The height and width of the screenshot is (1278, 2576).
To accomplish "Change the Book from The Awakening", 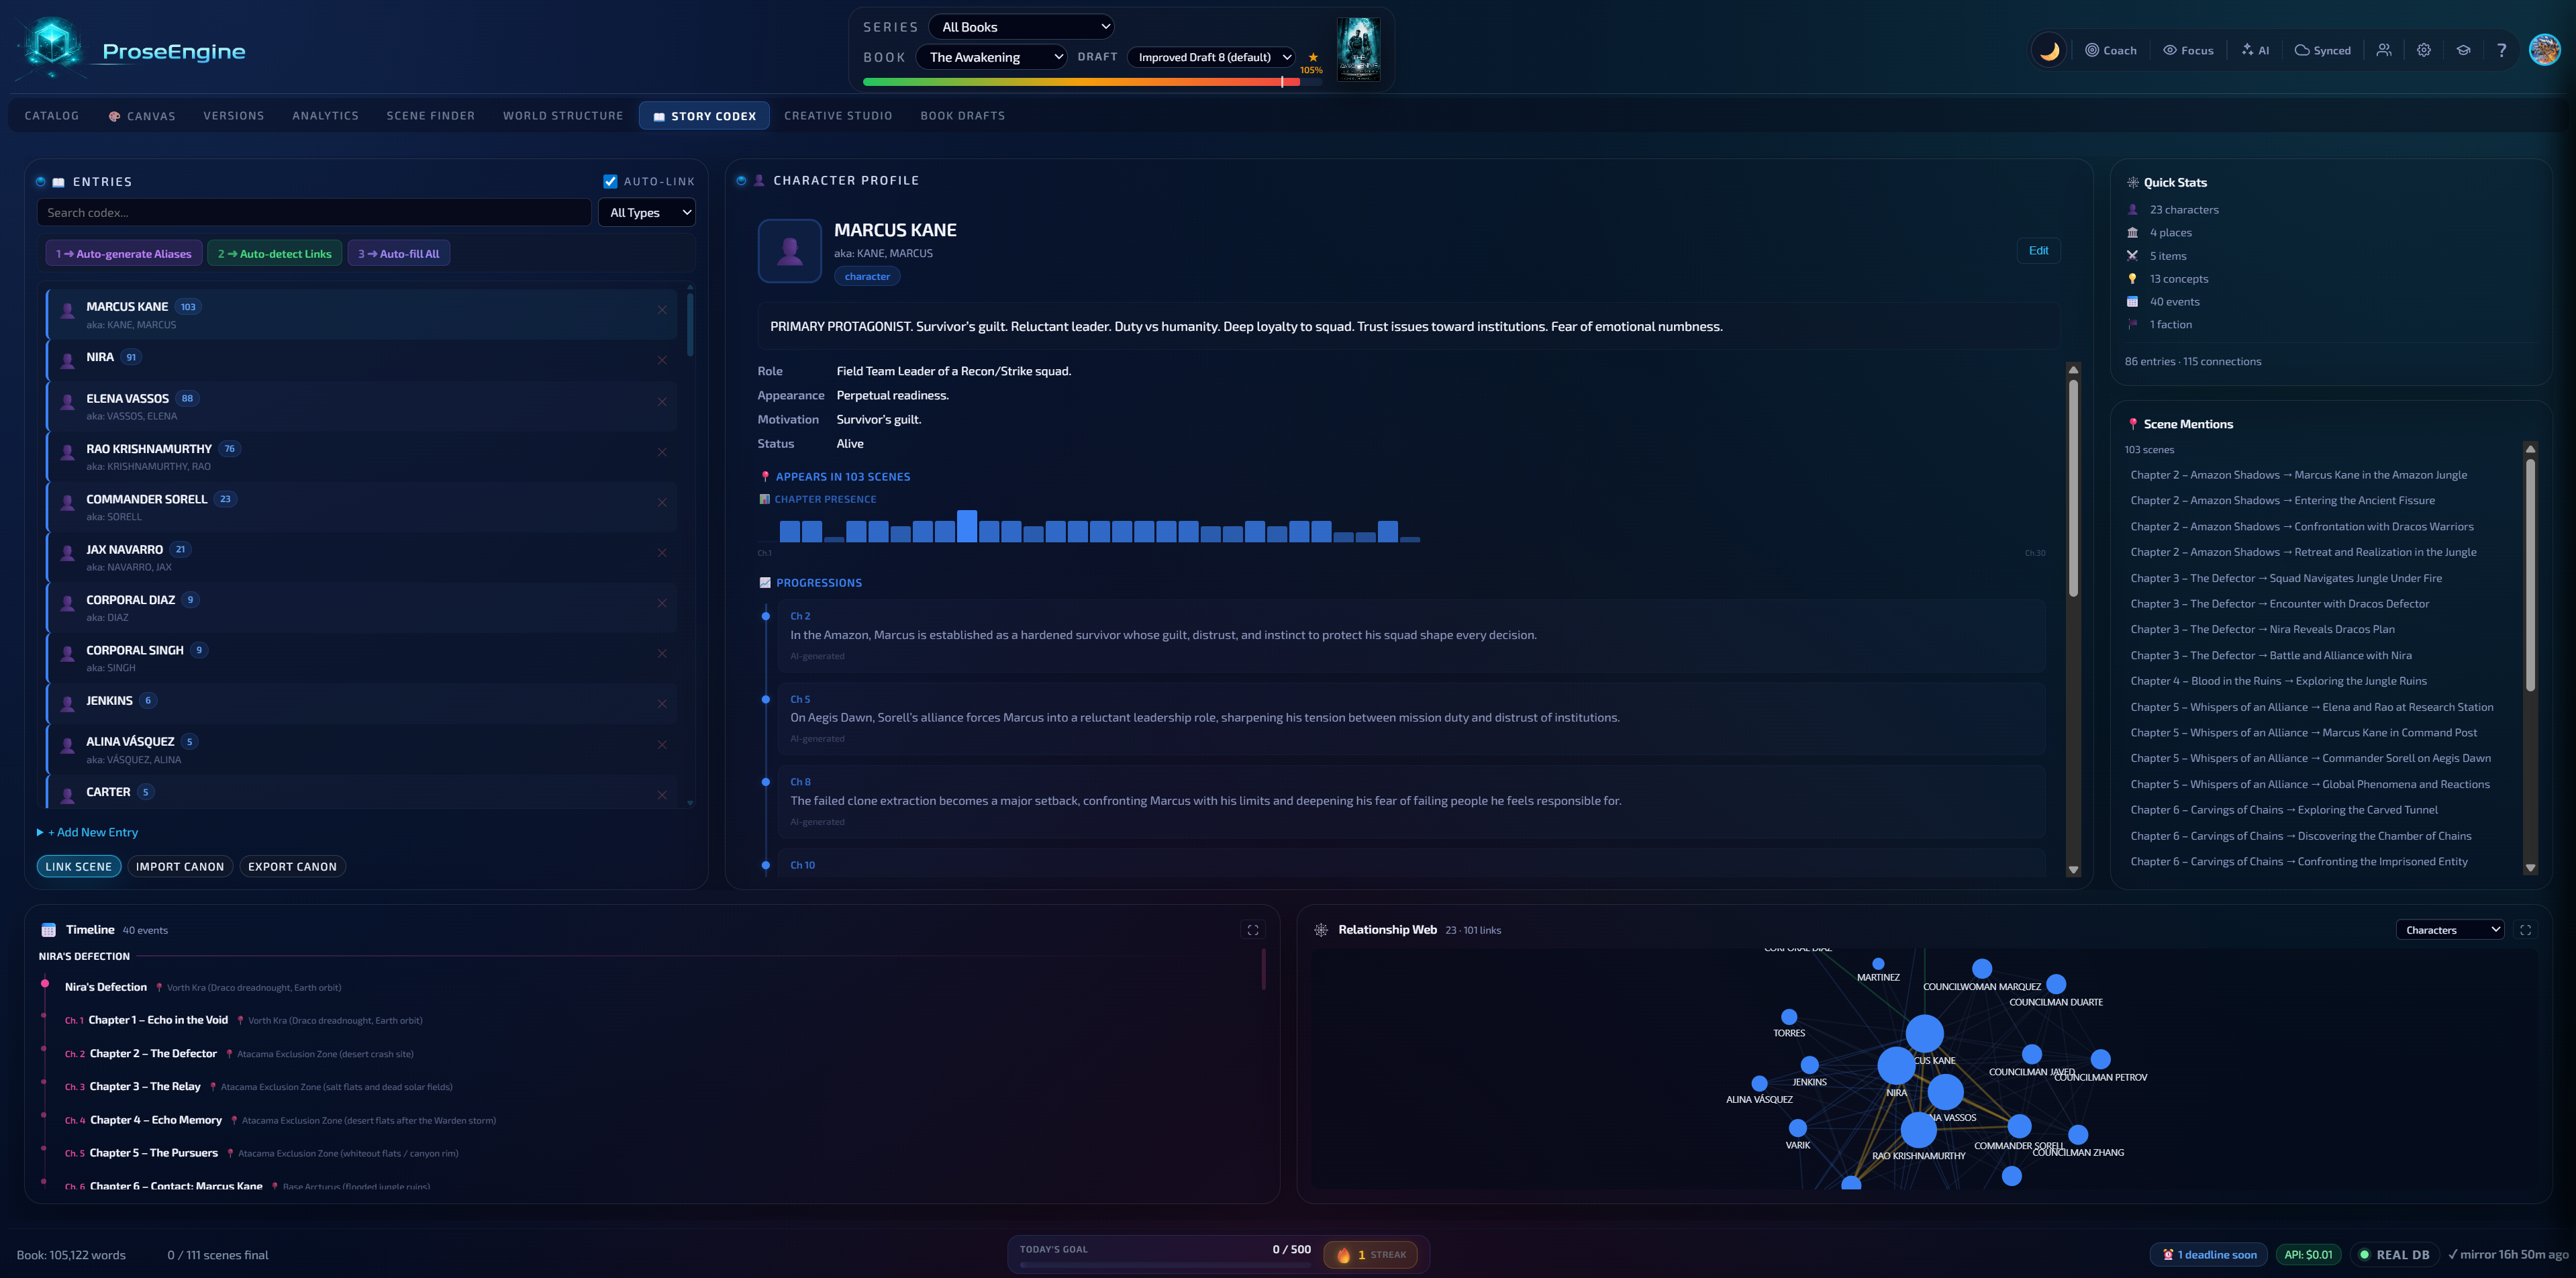I will click(x=991, y=57).
